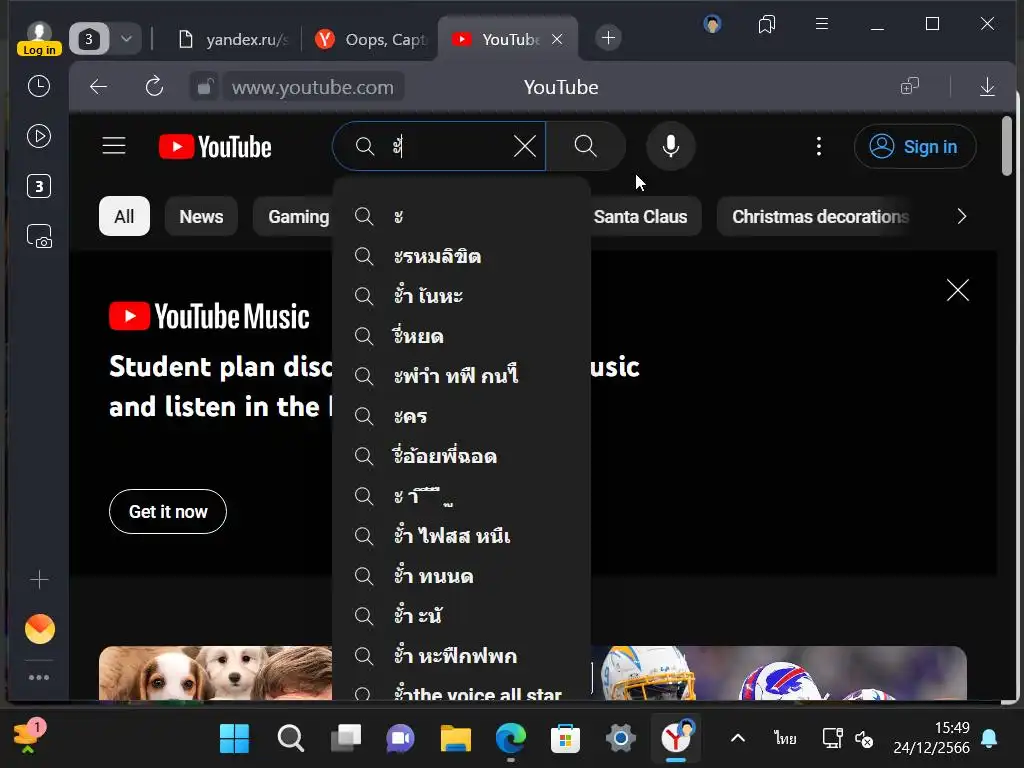Open the tab counter icon in left sidebar
Viewport: 1024px width, 768px height.
39,186
